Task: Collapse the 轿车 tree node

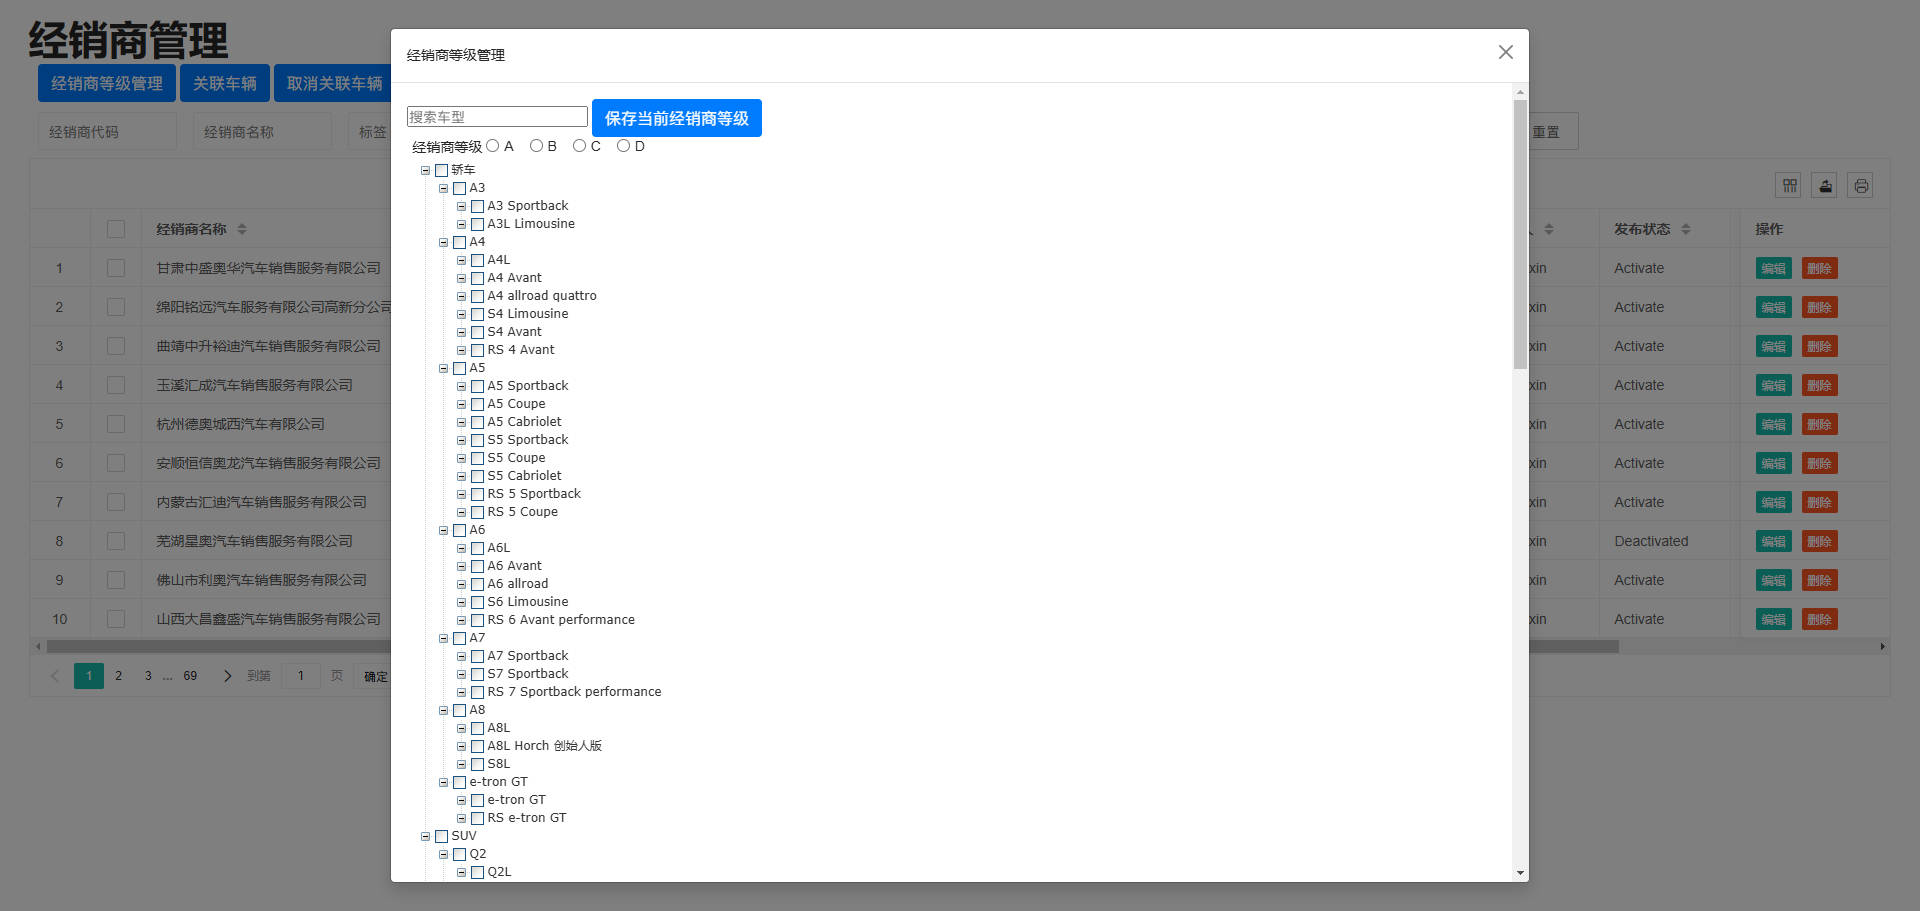Action: (x=425, y=170)
